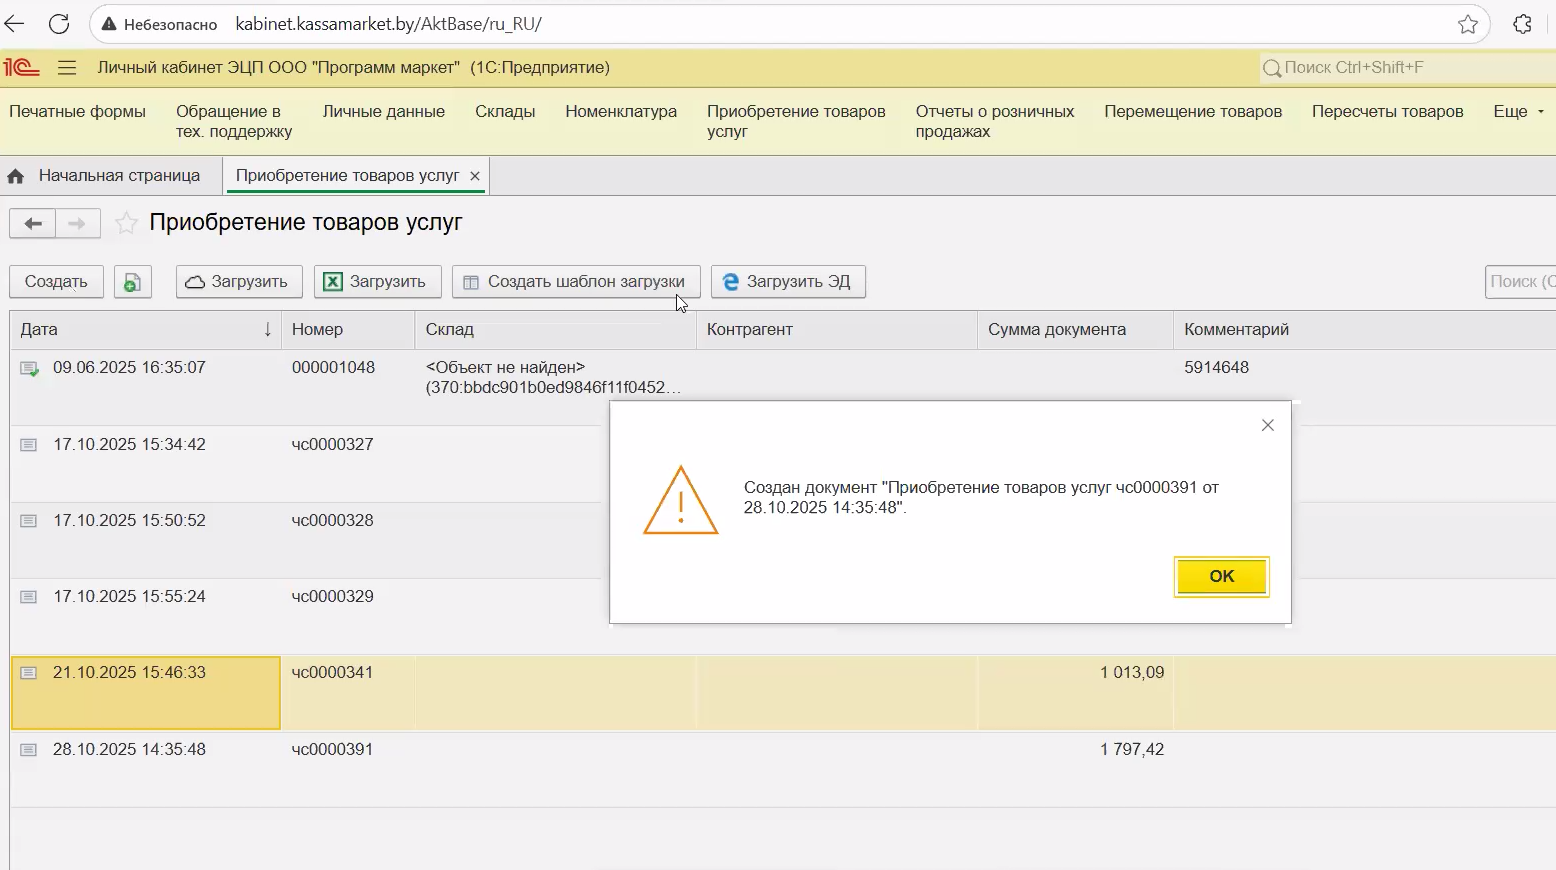1556x870 pixels.
Task: Select row with document чс0000391
Action: [x=332, y=750]
